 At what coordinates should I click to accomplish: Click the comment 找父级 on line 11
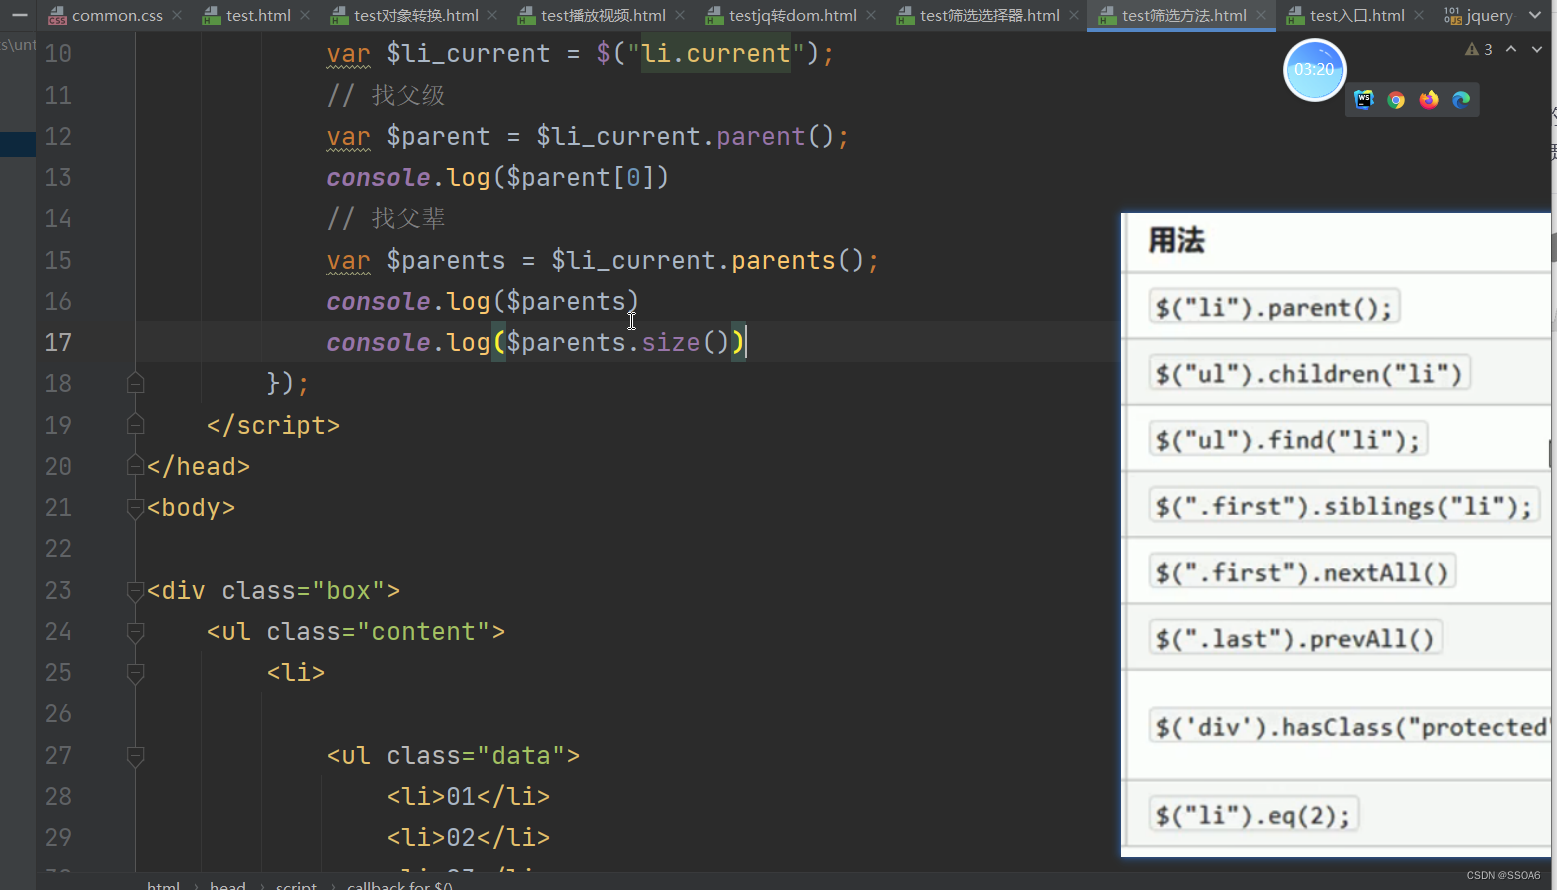pos(385,95)
